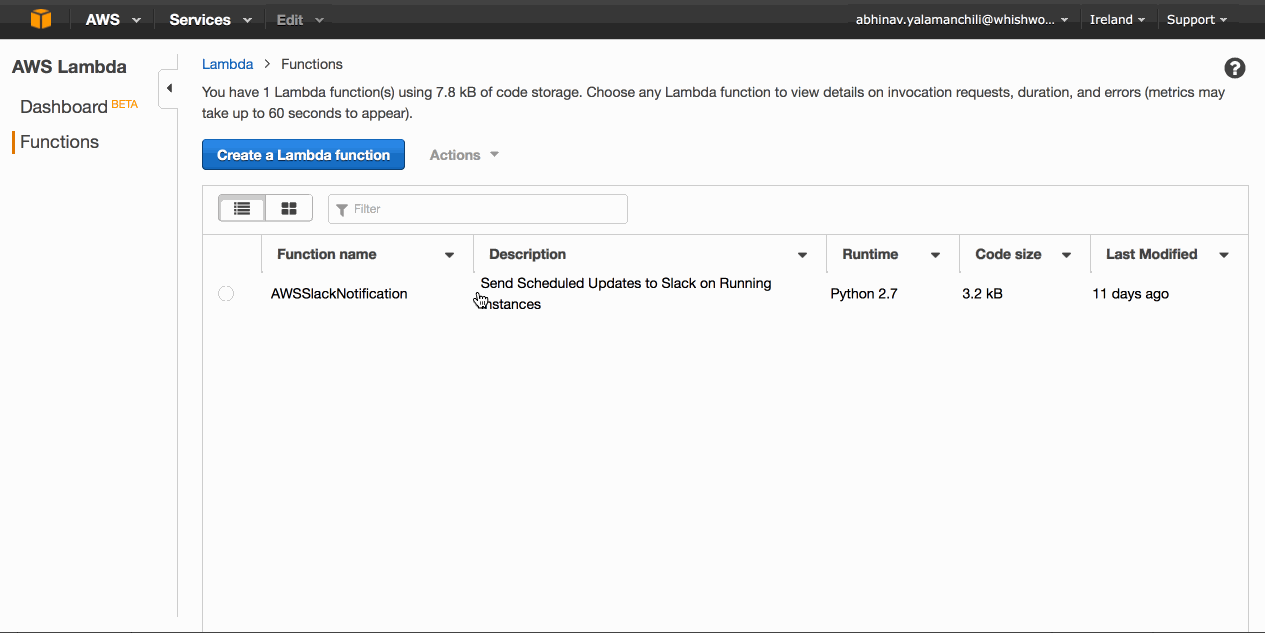Click the Send Scheduled Updates description text

(x=625, y=294)
